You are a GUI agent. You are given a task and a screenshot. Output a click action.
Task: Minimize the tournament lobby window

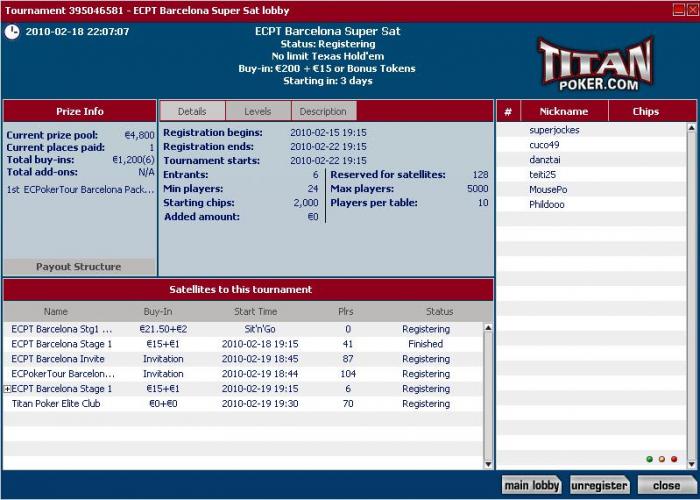(679, 10)
